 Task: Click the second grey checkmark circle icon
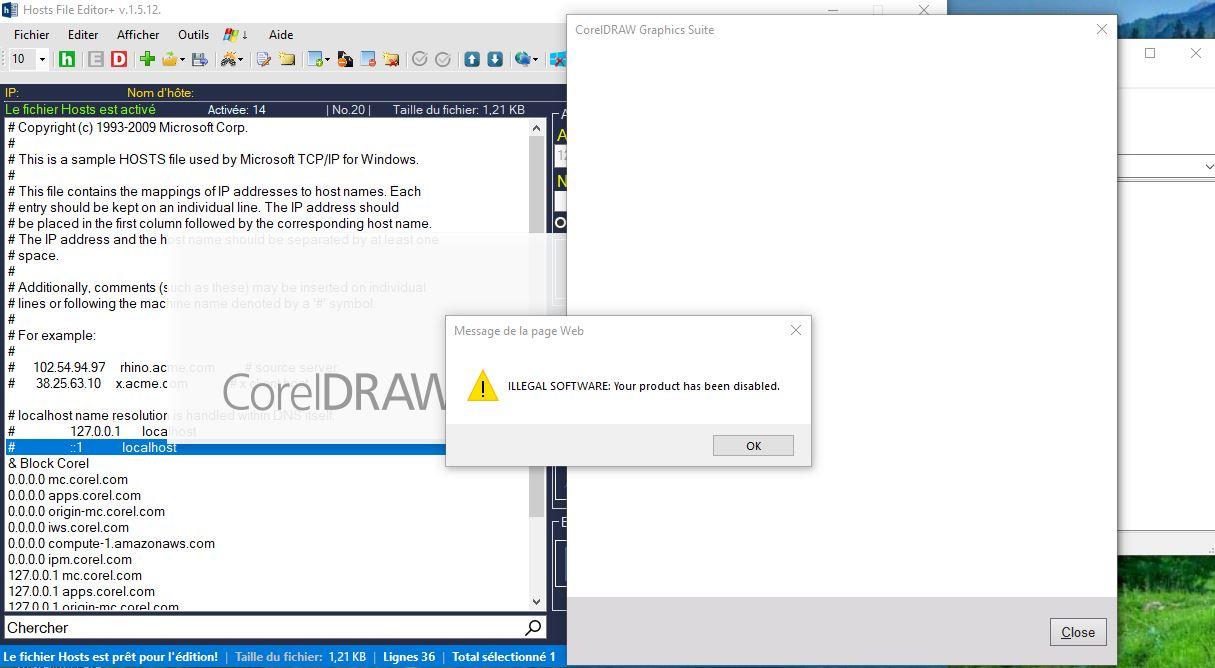(x=443, y=59)
